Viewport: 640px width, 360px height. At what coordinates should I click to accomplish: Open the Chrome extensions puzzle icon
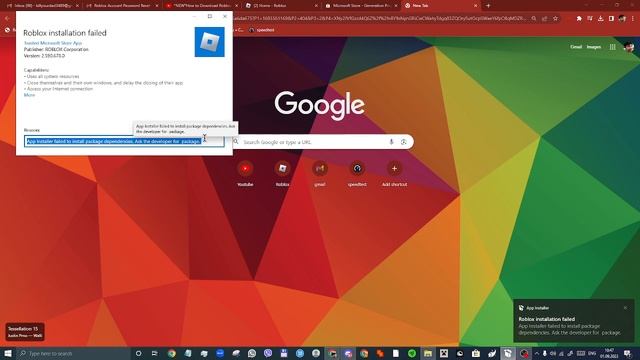coord(579,18)
